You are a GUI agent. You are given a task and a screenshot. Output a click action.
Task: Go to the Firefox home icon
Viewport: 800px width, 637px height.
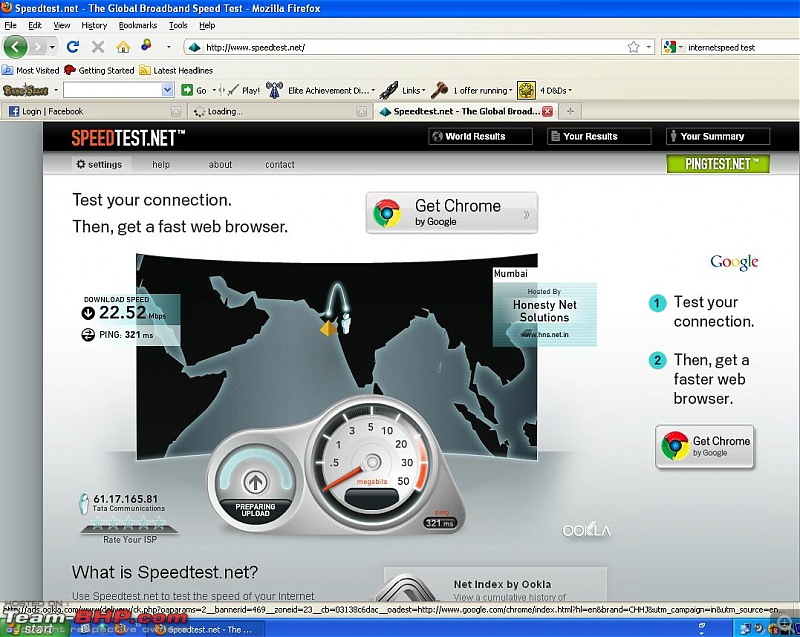click(123, 47)
